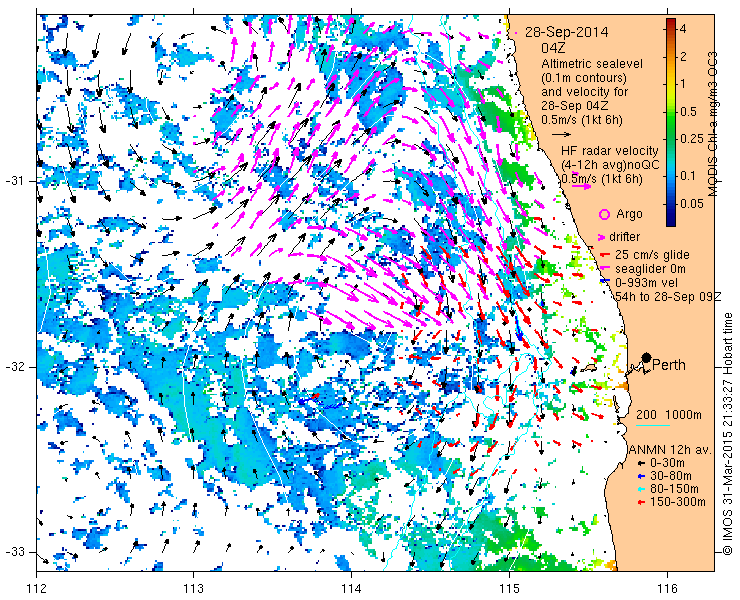Click the black 0-30m ANMN legend arrow
This screenshot has height=600, width=740.
640,463
